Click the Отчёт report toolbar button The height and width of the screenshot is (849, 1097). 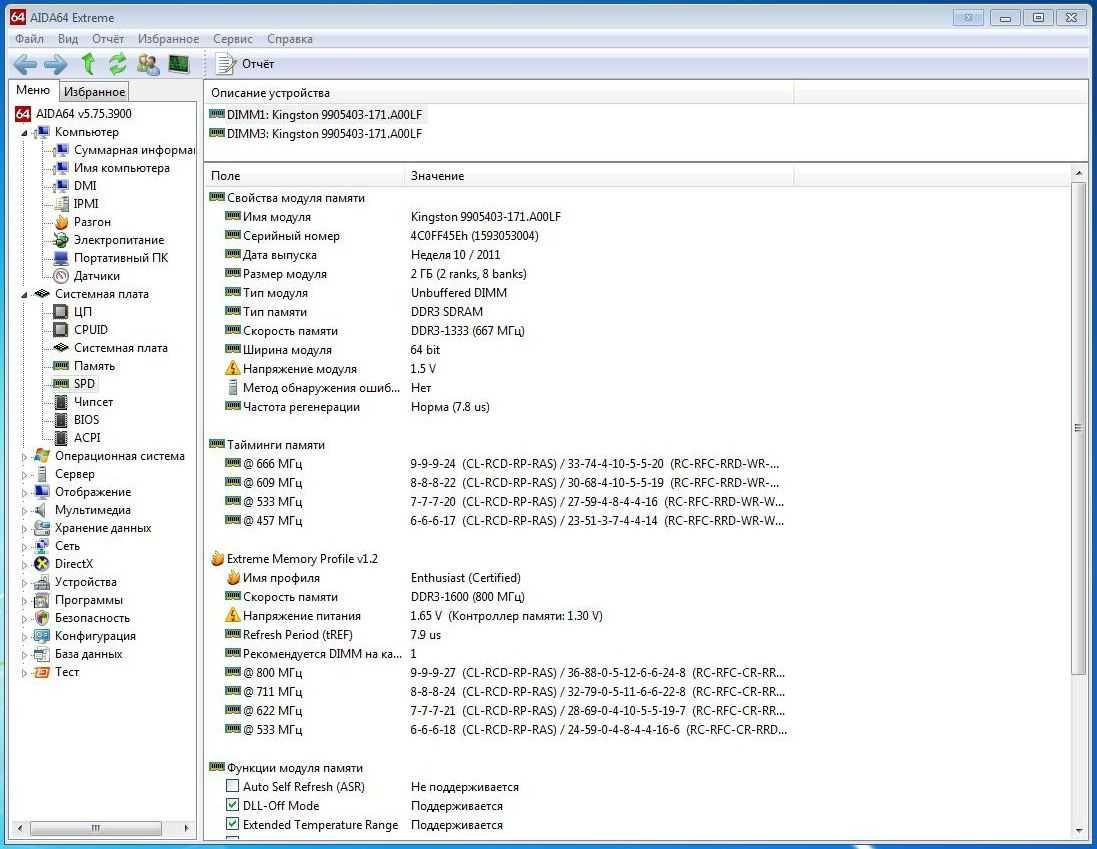[x=244, y=64]
